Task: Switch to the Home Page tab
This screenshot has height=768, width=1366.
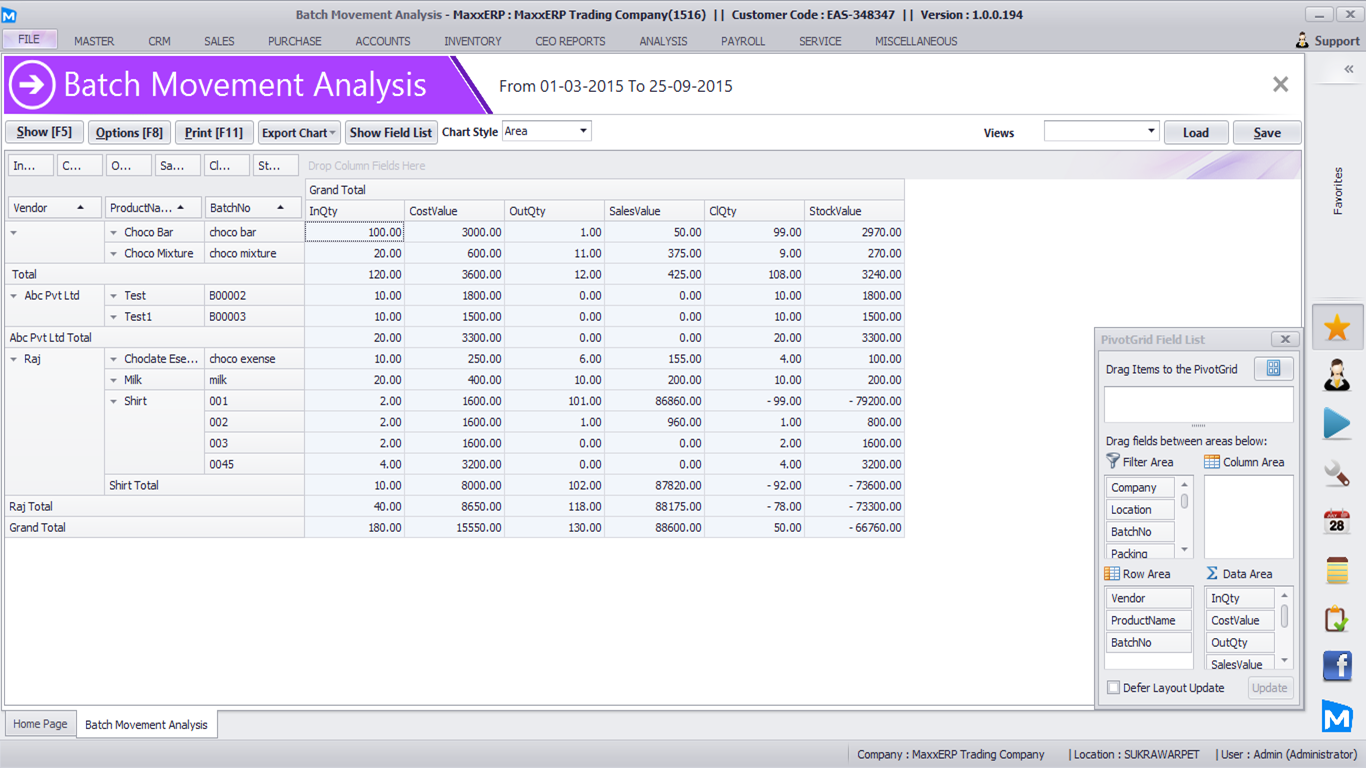Action: click(40, 724)
